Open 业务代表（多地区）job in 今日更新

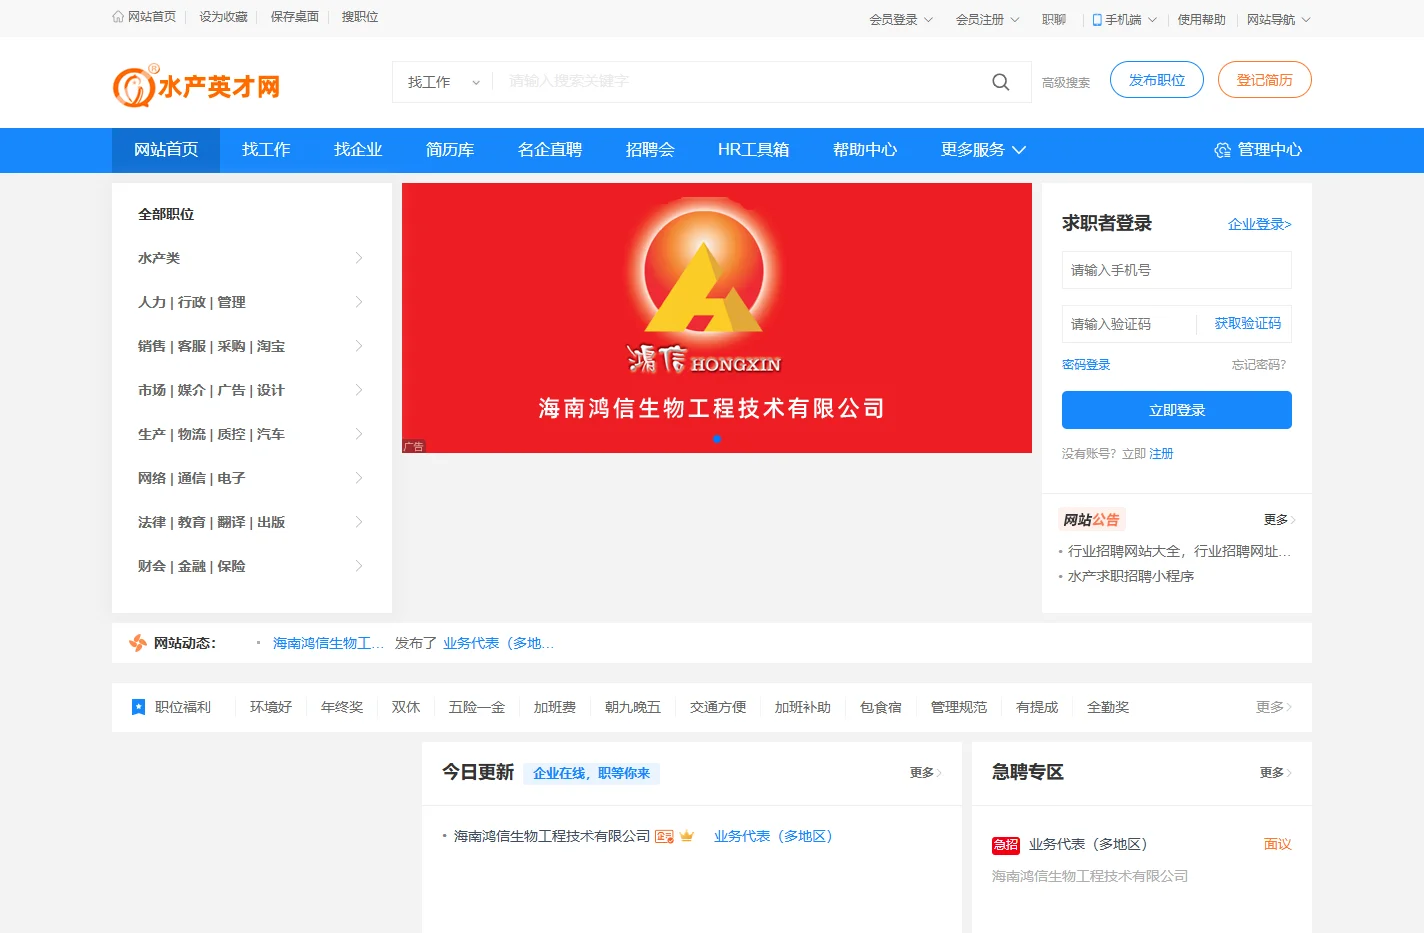tap(773, 836)
